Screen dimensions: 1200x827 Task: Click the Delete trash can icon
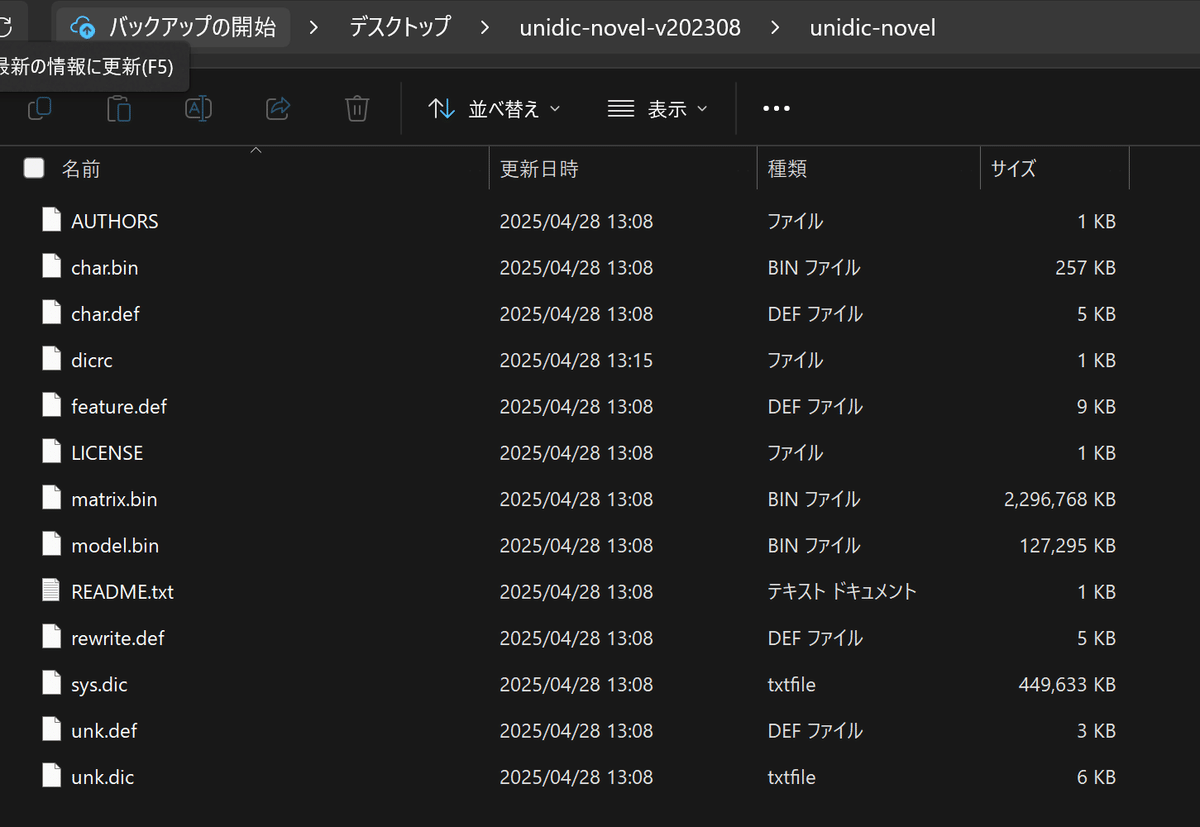coord(357,108)
